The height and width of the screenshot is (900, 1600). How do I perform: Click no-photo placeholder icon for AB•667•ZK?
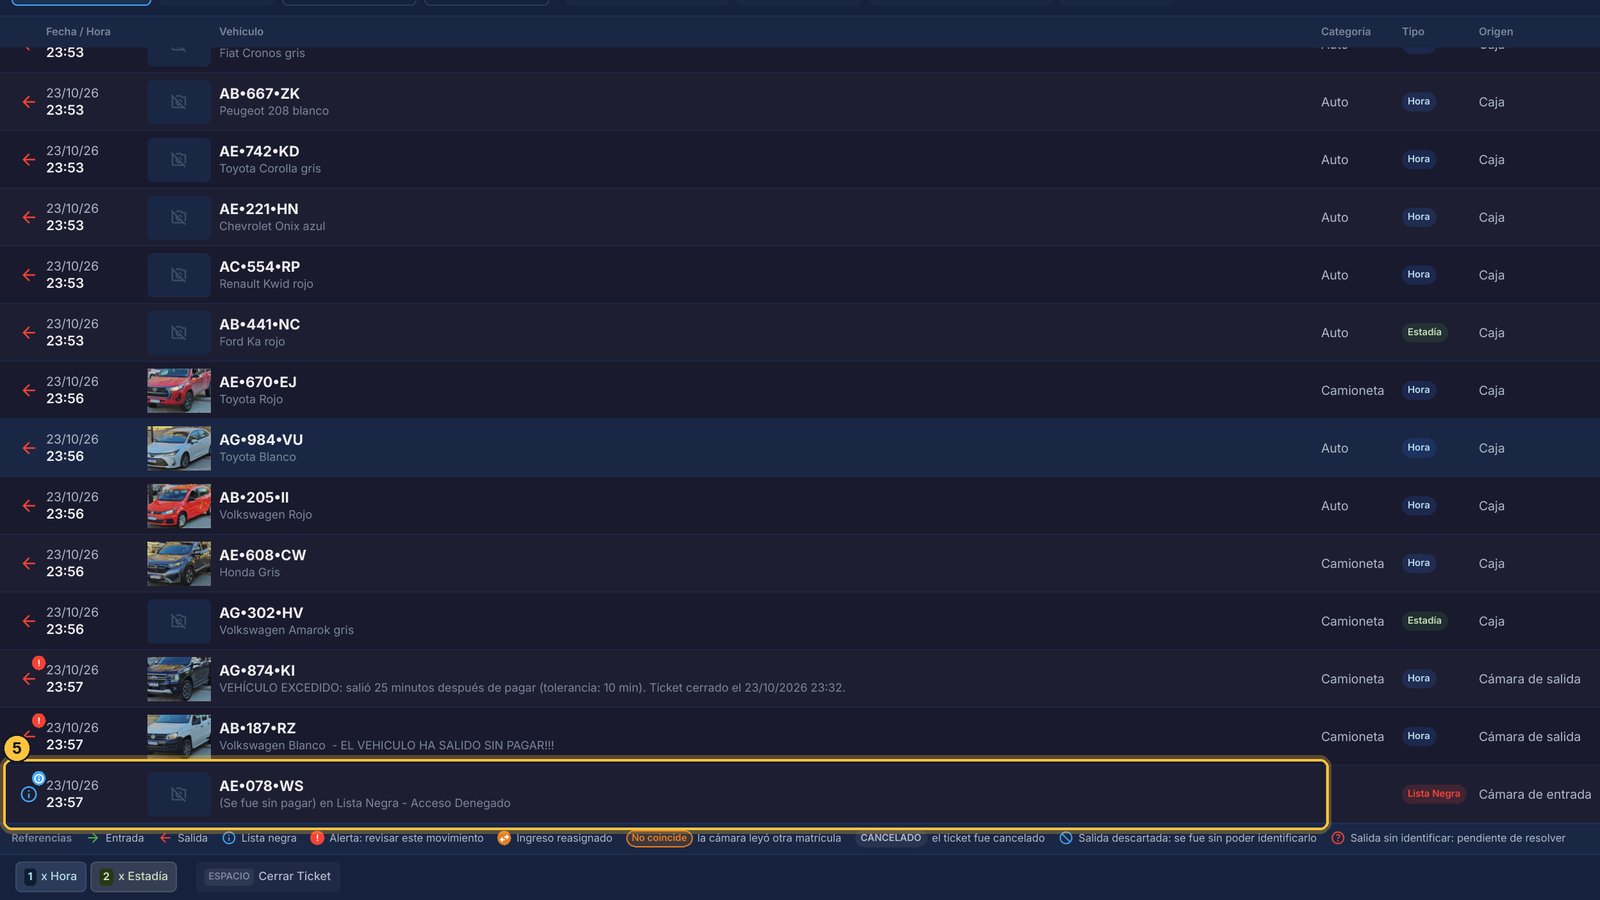(x=179, y=102)
